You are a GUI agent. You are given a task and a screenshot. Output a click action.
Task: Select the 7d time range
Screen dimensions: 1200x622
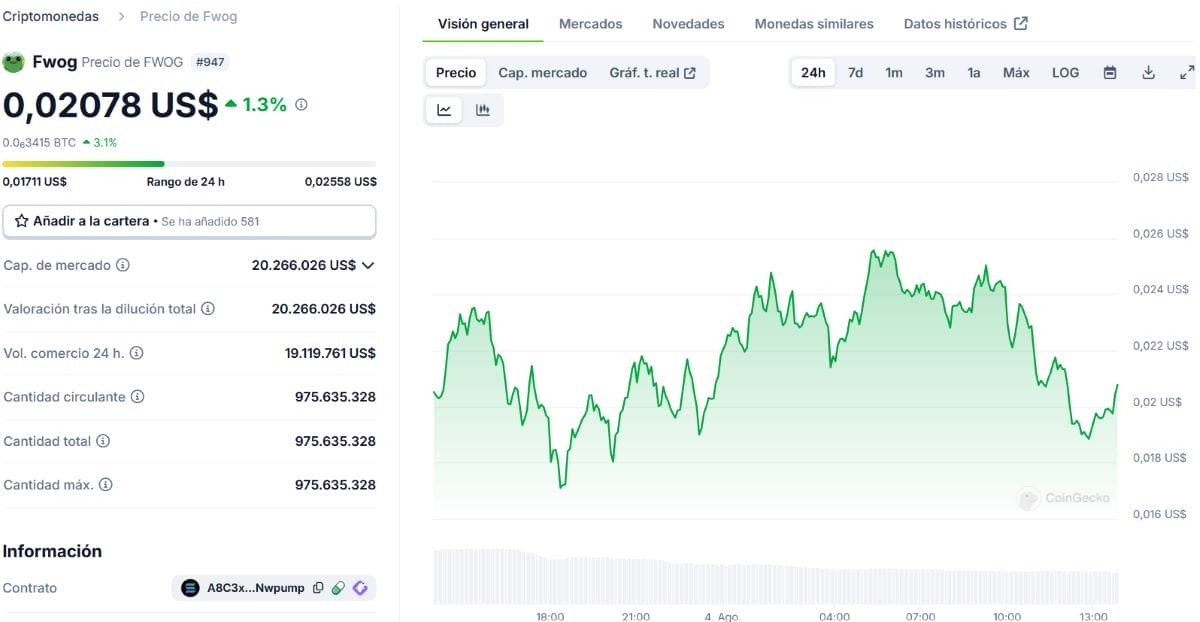(855, 73)
